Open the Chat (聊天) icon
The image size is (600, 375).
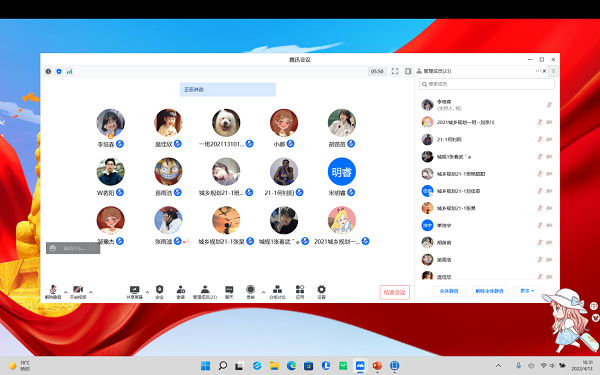[x=229, y=292]
